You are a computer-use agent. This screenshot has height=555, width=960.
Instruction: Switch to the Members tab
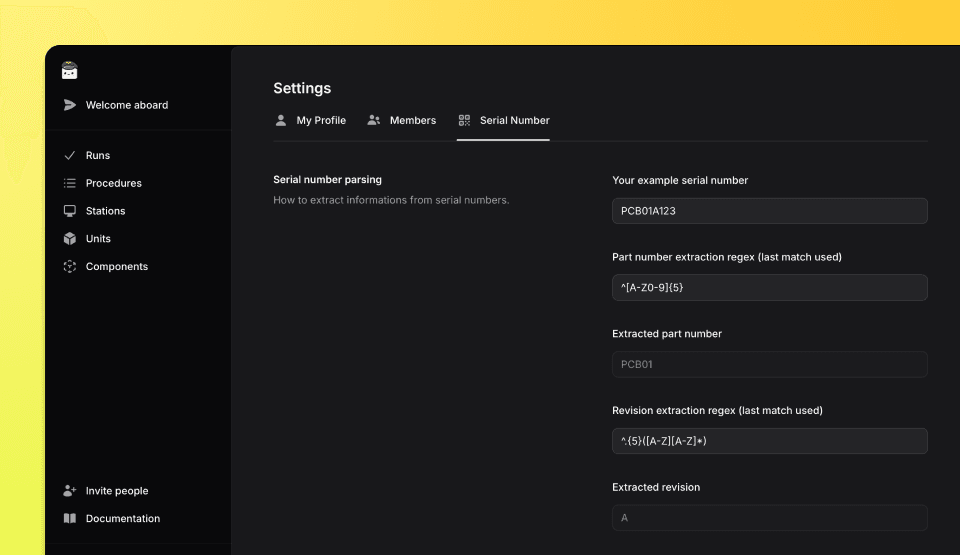(402, 120)
